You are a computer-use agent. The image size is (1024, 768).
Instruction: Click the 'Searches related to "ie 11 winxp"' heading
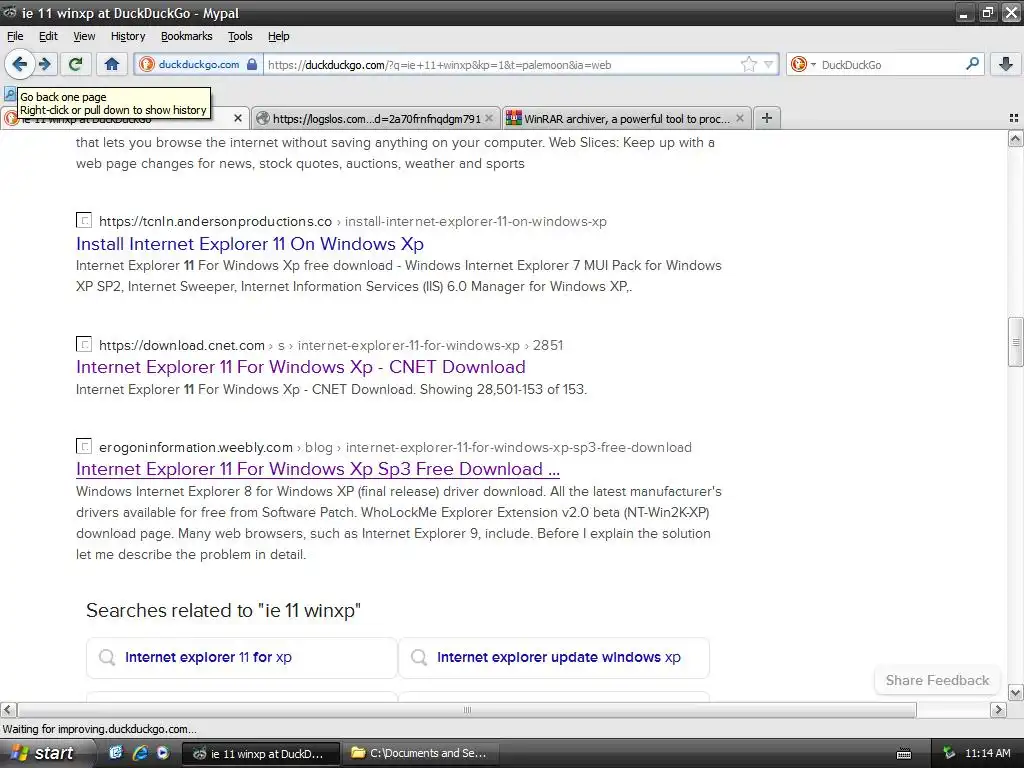[223, 611]
